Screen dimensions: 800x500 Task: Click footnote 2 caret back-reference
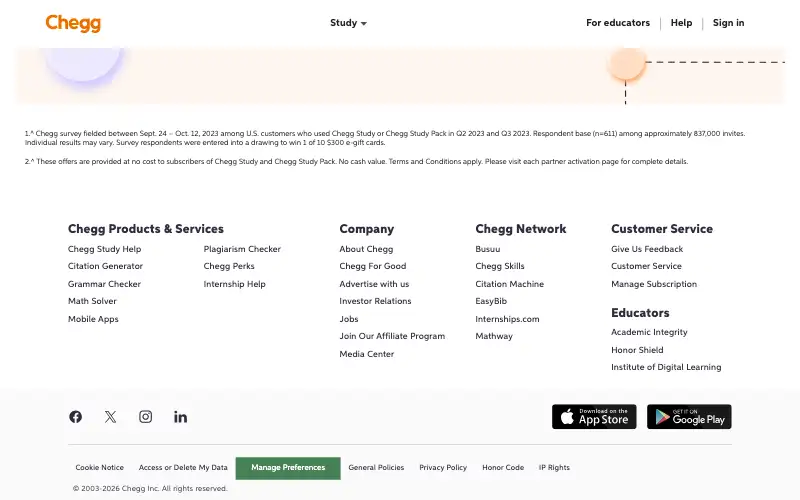[32, 161]
